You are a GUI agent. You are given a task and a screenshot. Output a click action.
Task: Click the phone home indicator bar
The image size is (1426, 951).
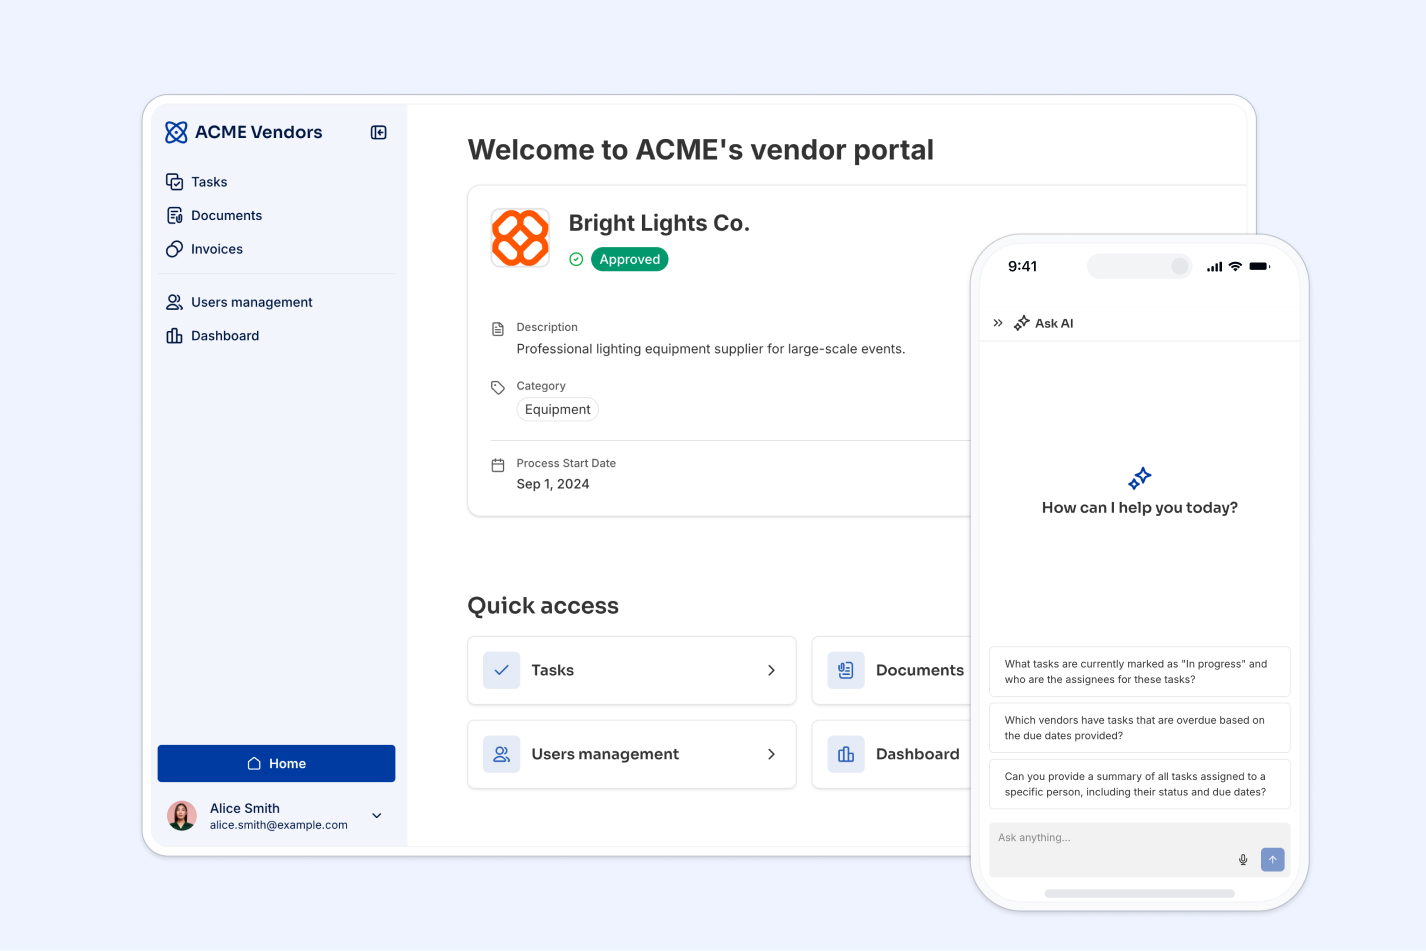[x=1140, y=893]
